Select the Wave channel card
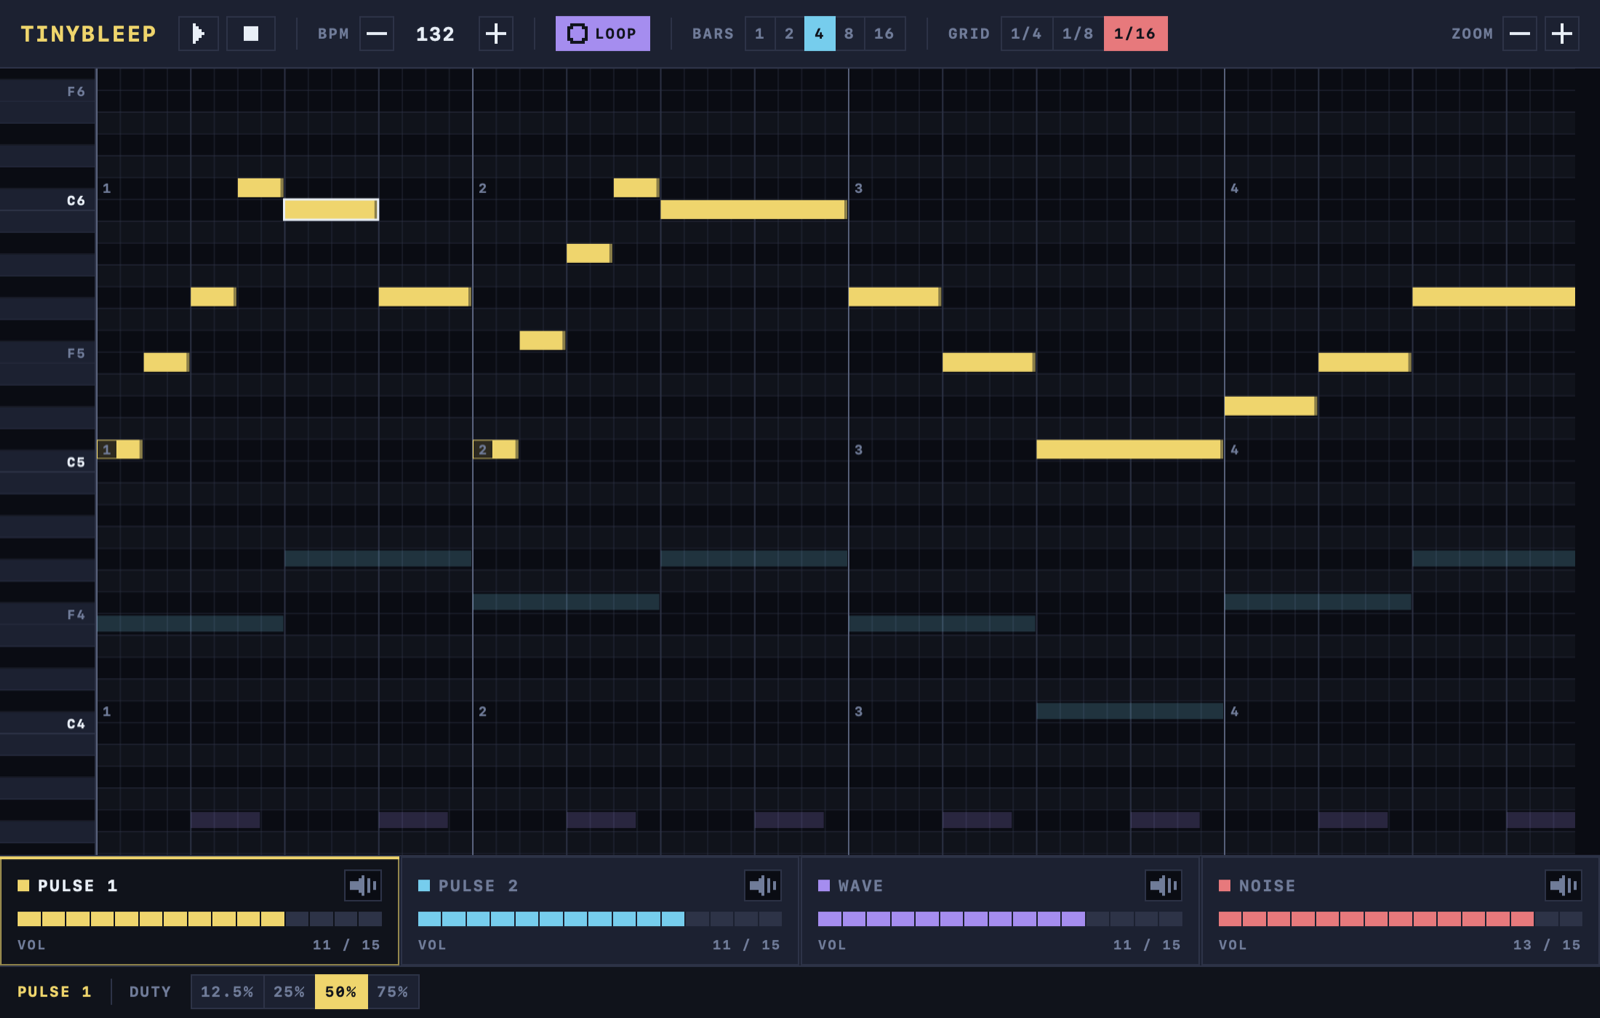The height and width of the screenshot is (1018, 1600). point(1000,911)
